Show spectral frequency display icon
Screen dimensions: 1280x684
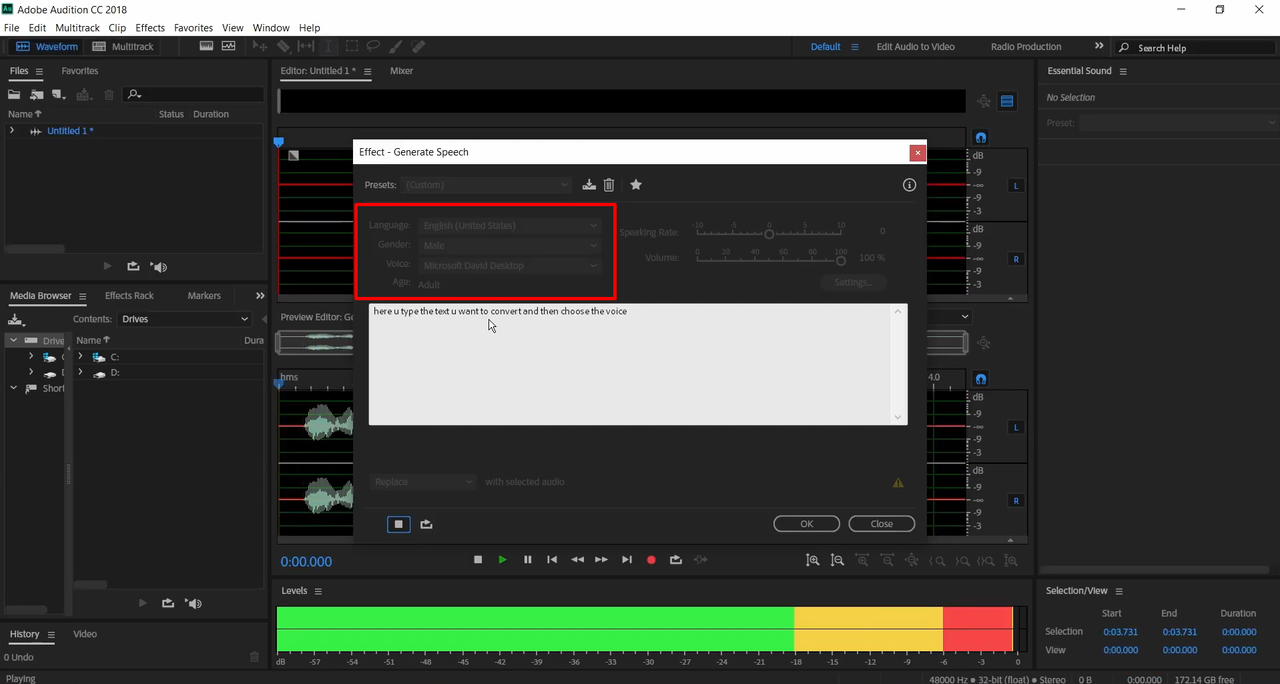click(207, 46)
